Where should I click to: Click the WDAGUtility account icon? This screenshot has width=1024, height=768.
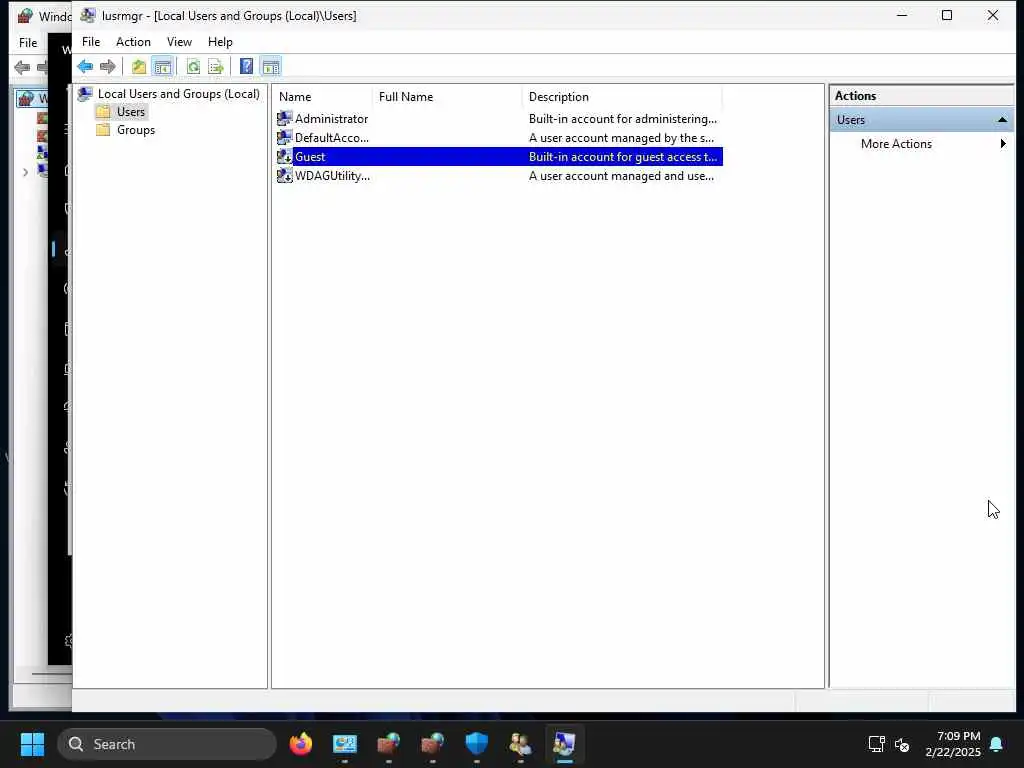(285, 175)
